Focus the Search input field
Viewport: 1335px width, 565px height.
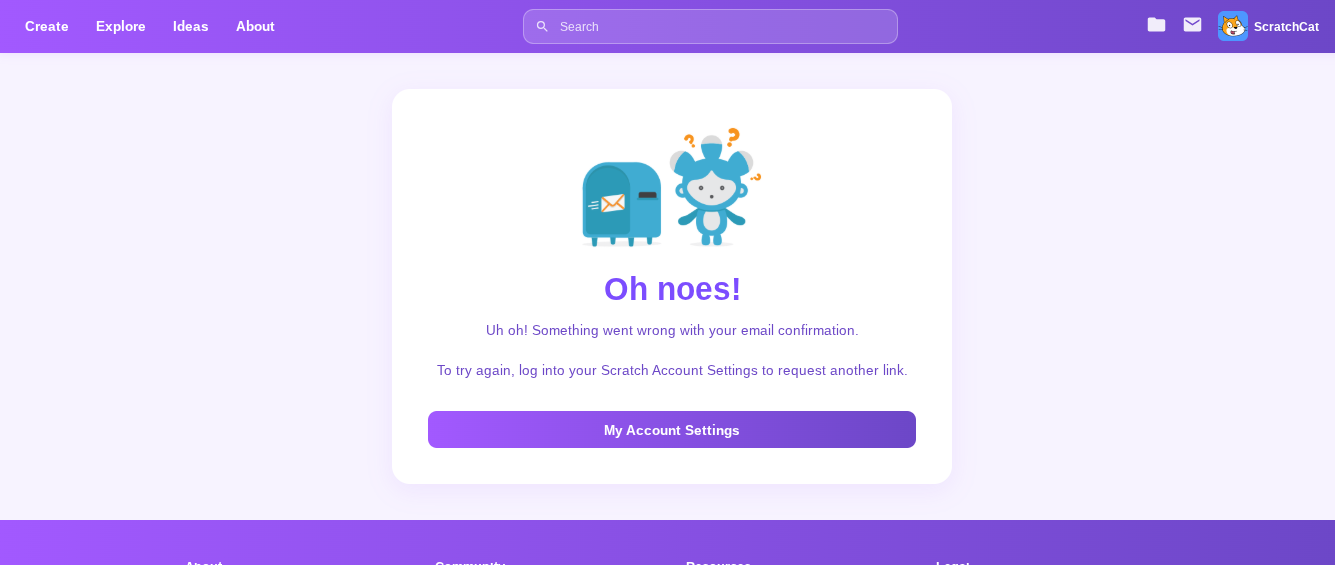pos(720,27)
